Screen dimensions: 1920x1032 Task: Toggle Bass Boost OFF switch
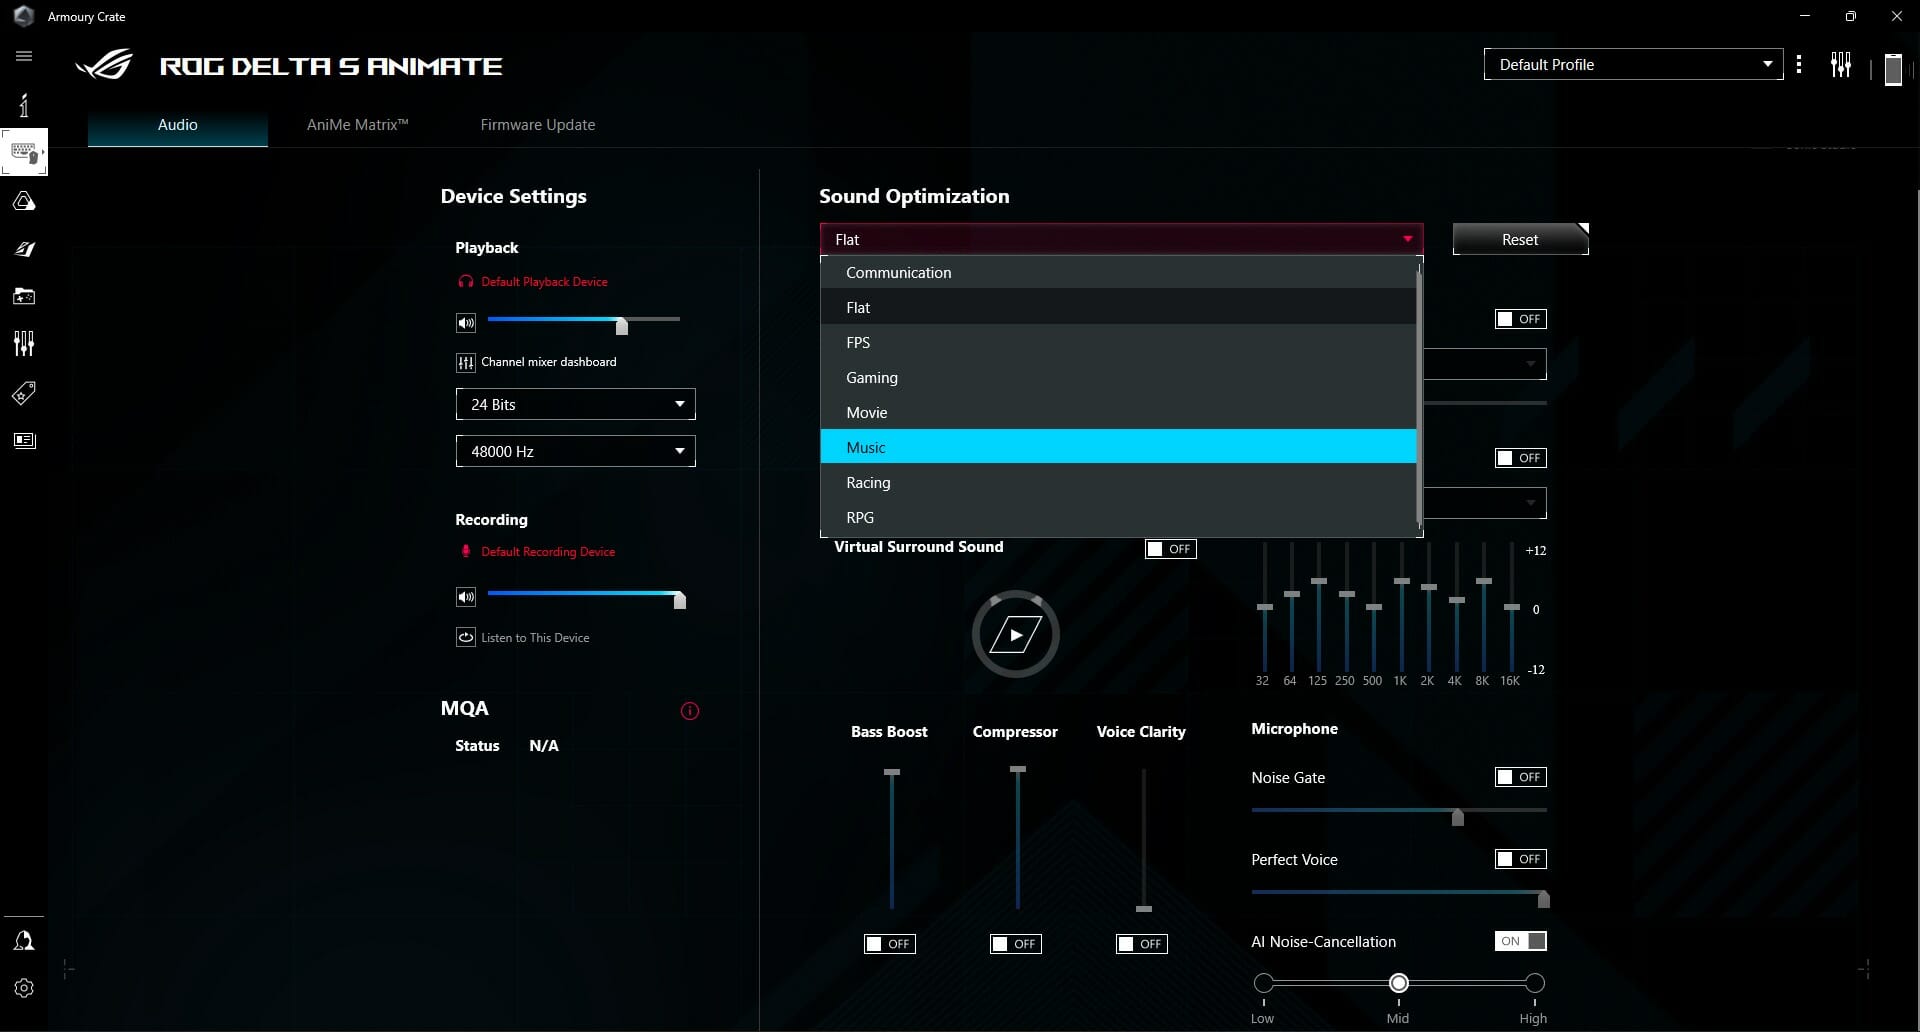(x=890, y=944)
